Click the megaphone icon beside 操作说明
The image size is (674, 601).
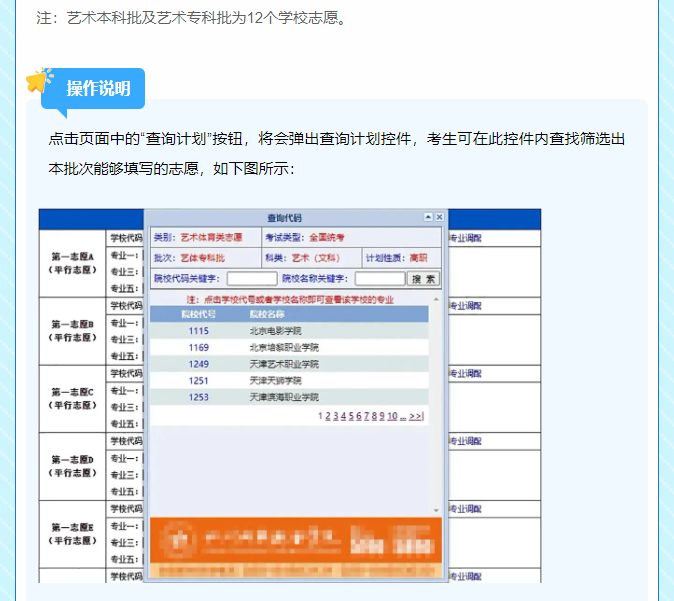click(39, 80)
